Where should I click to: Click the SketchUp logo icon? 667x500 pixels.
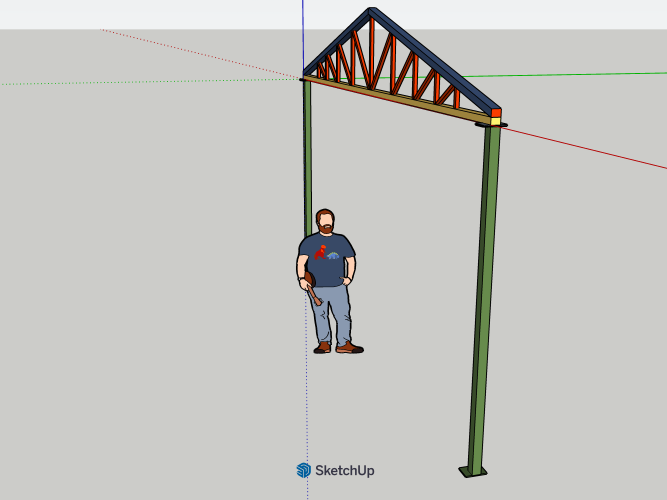click(303, 470)
